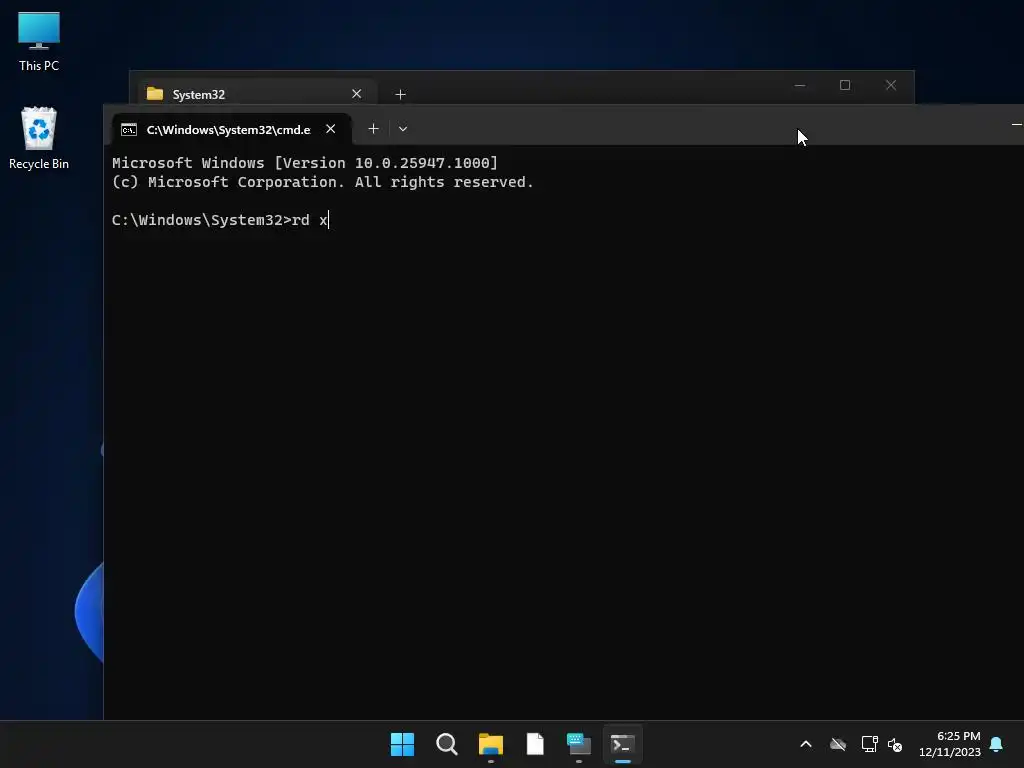Click the cmd icon on the terminal tab
Screen dimensions: 1024x768
tap(129, 130)
